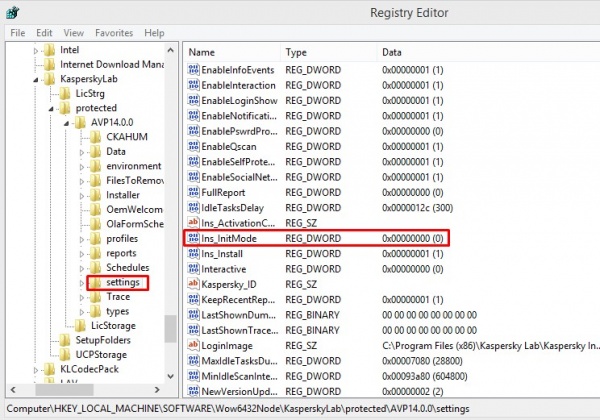
Task: Click the tree scroll down arrow
Action: point(171,376)
